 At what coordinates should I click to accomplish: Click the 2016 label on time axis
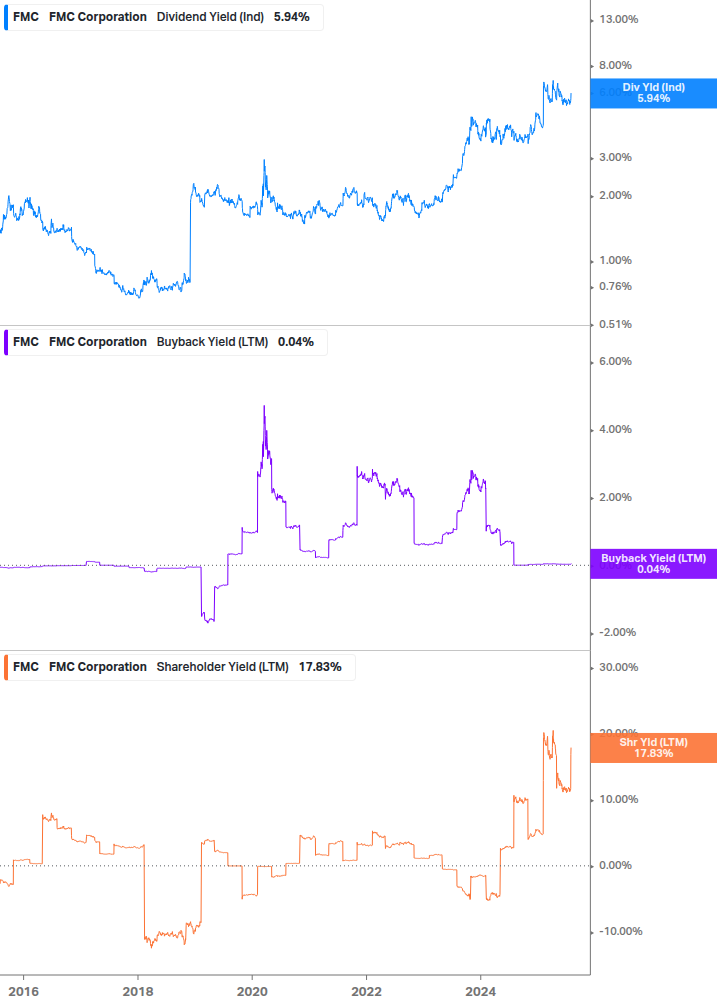(24, 992)
